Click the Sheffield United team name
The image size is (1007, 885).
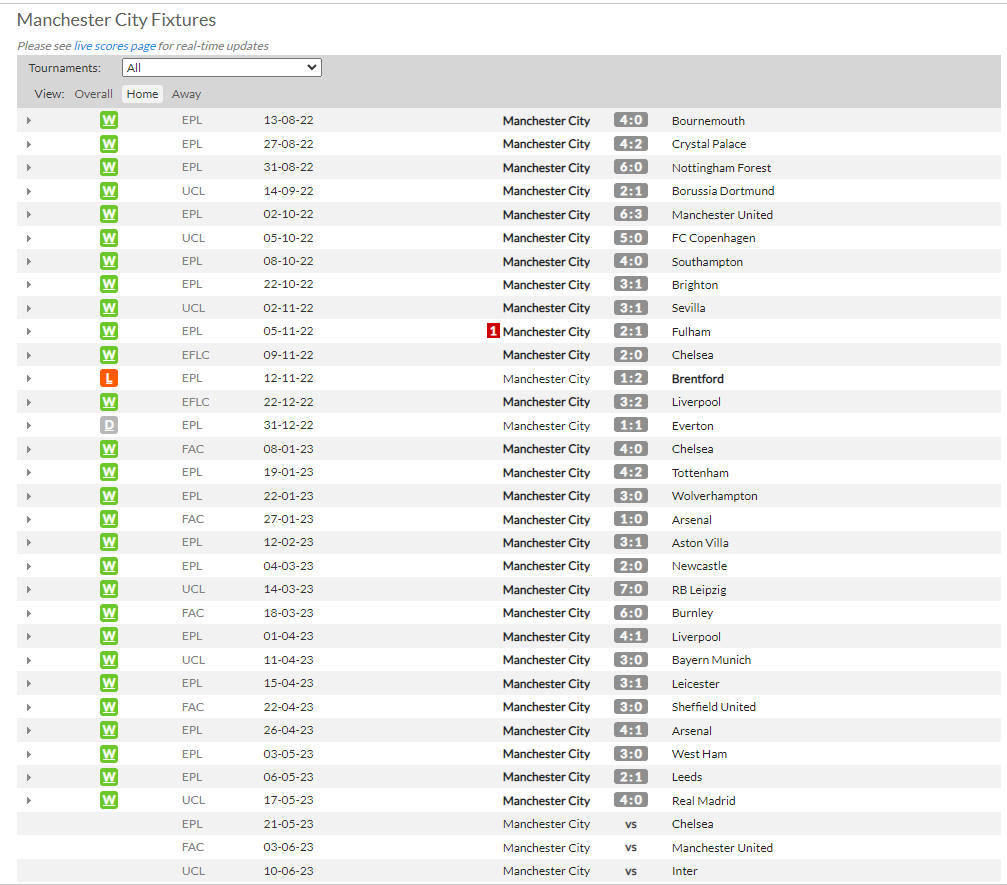[x=714, y=706]
